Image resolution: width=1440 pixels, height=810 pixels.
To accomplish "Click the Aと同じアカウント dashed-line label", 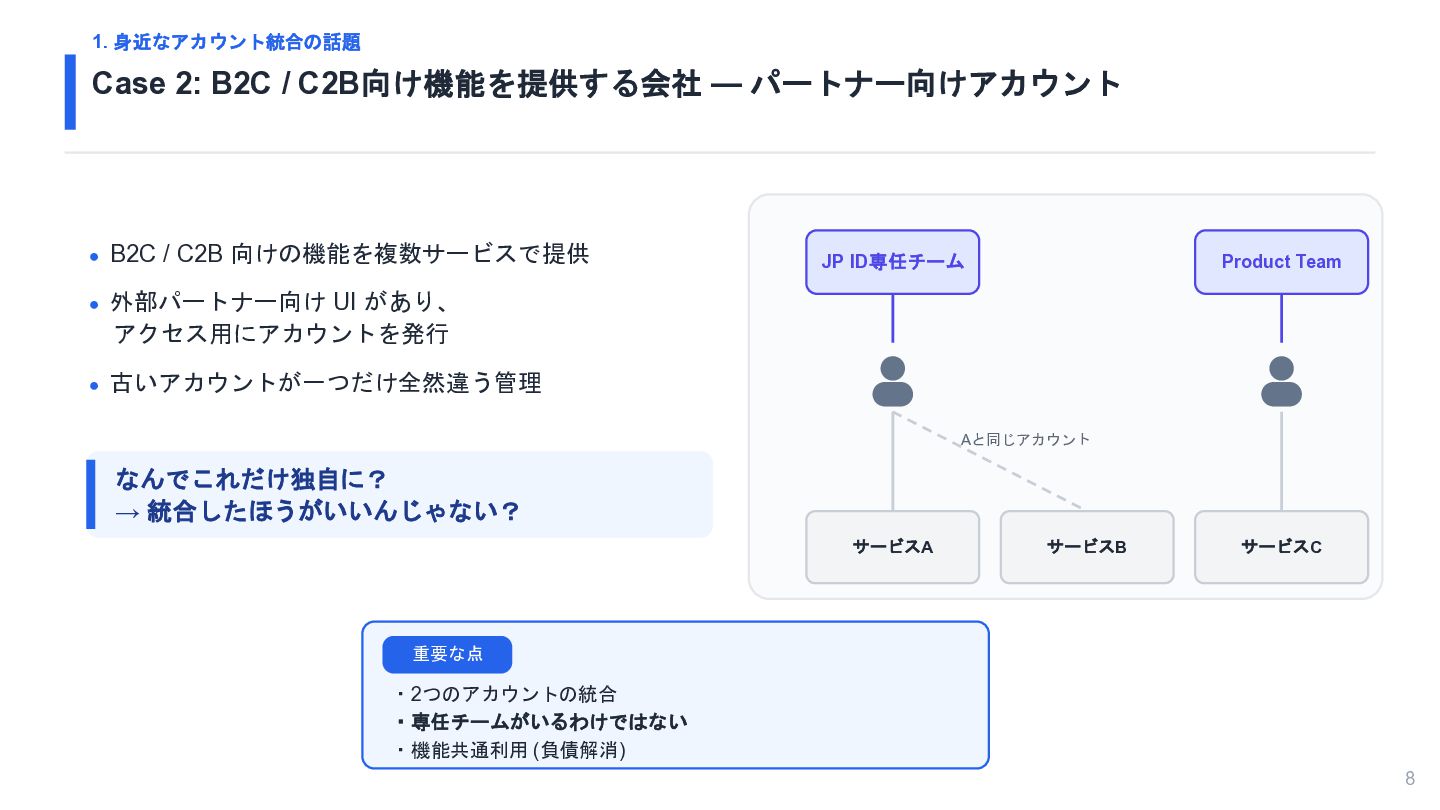I will pyautogui.click(x=1025, y=439).
